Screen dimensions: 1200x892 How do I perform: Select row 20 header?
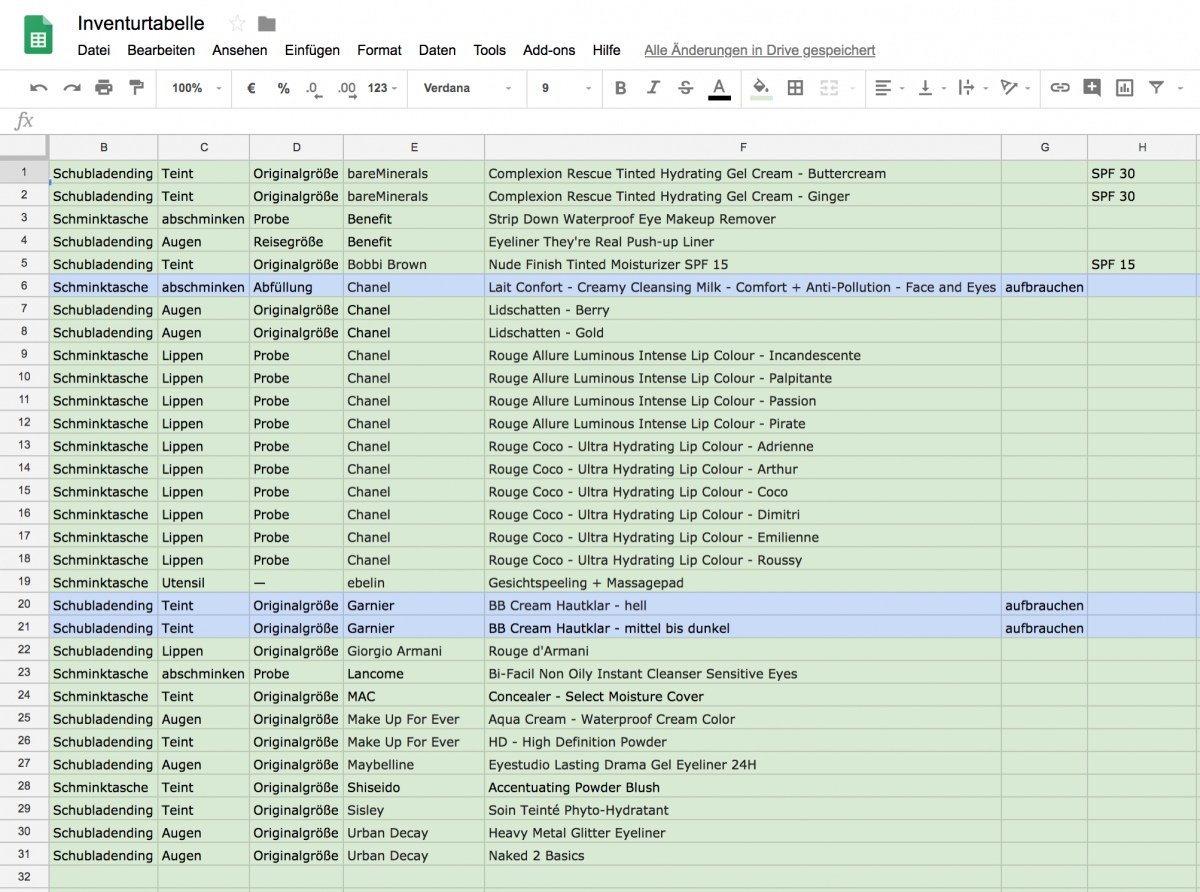pyautogui.click(x=24, y=605)
